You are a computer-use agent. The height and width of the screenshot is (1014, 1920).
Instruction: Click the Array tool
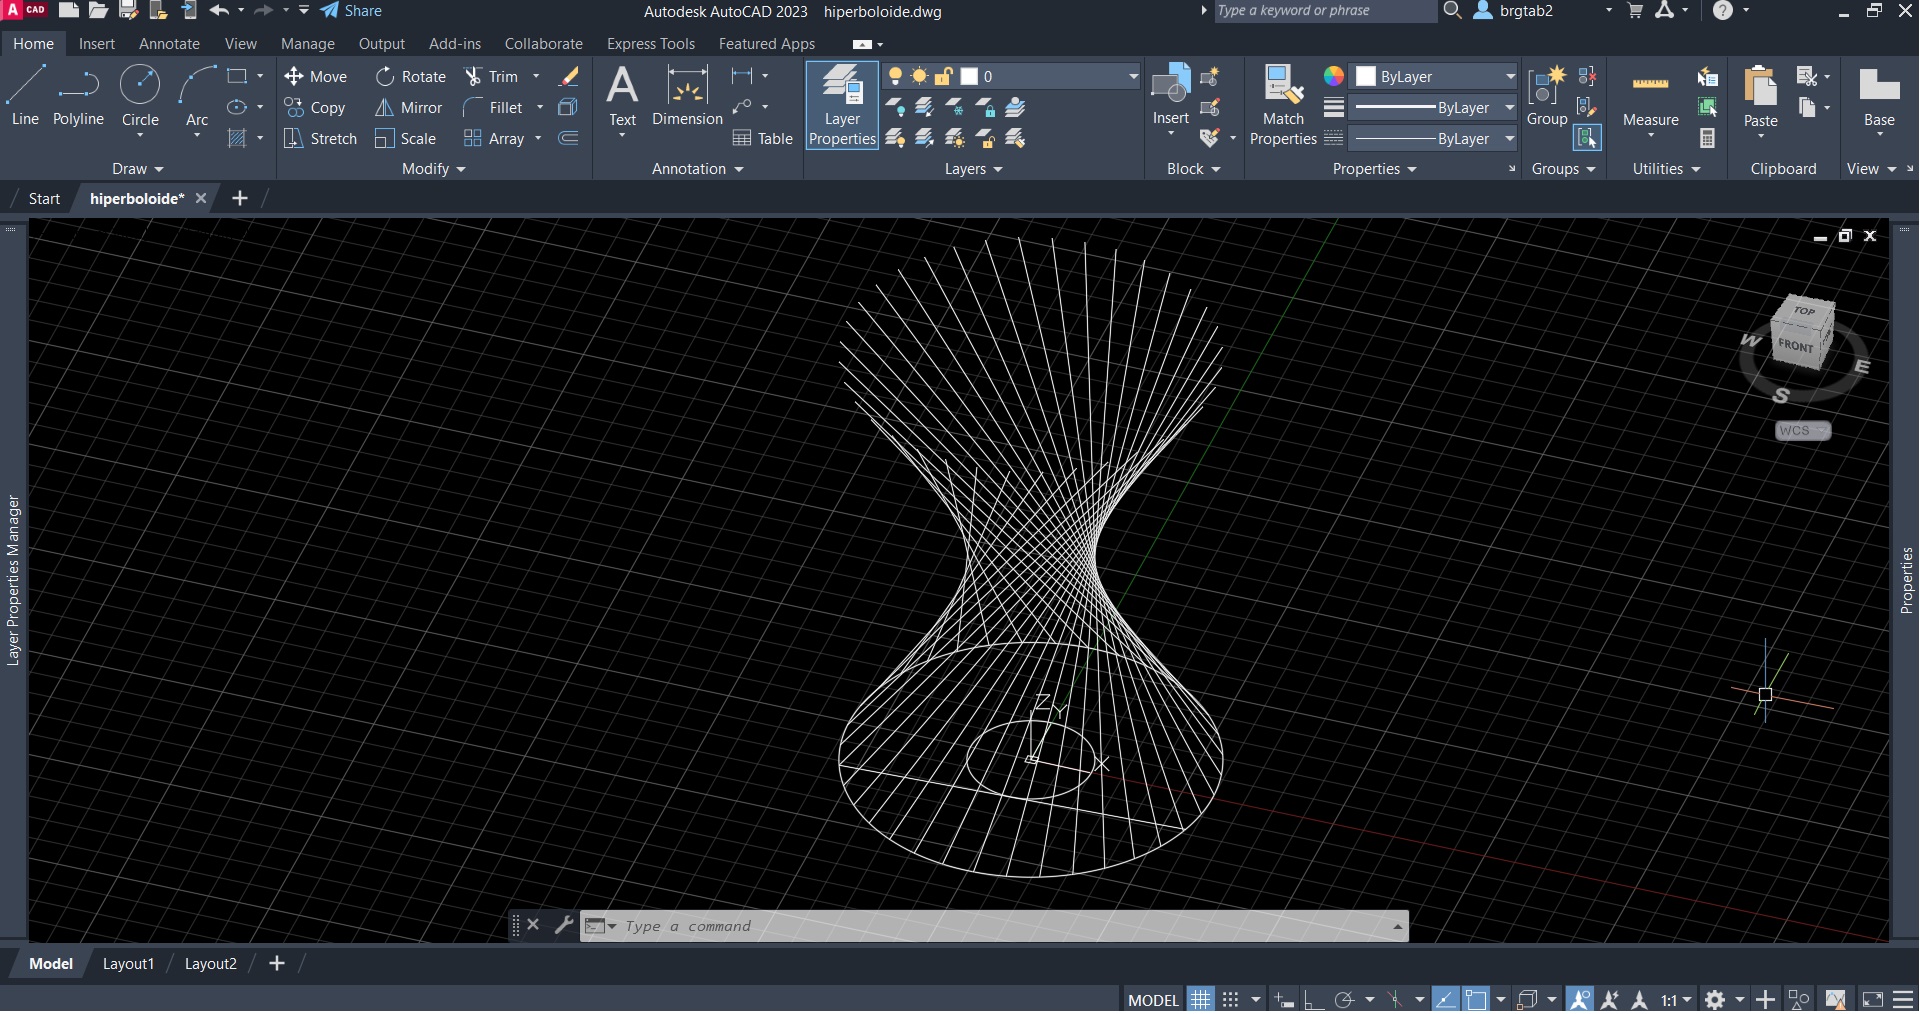(x=494, y=139)
